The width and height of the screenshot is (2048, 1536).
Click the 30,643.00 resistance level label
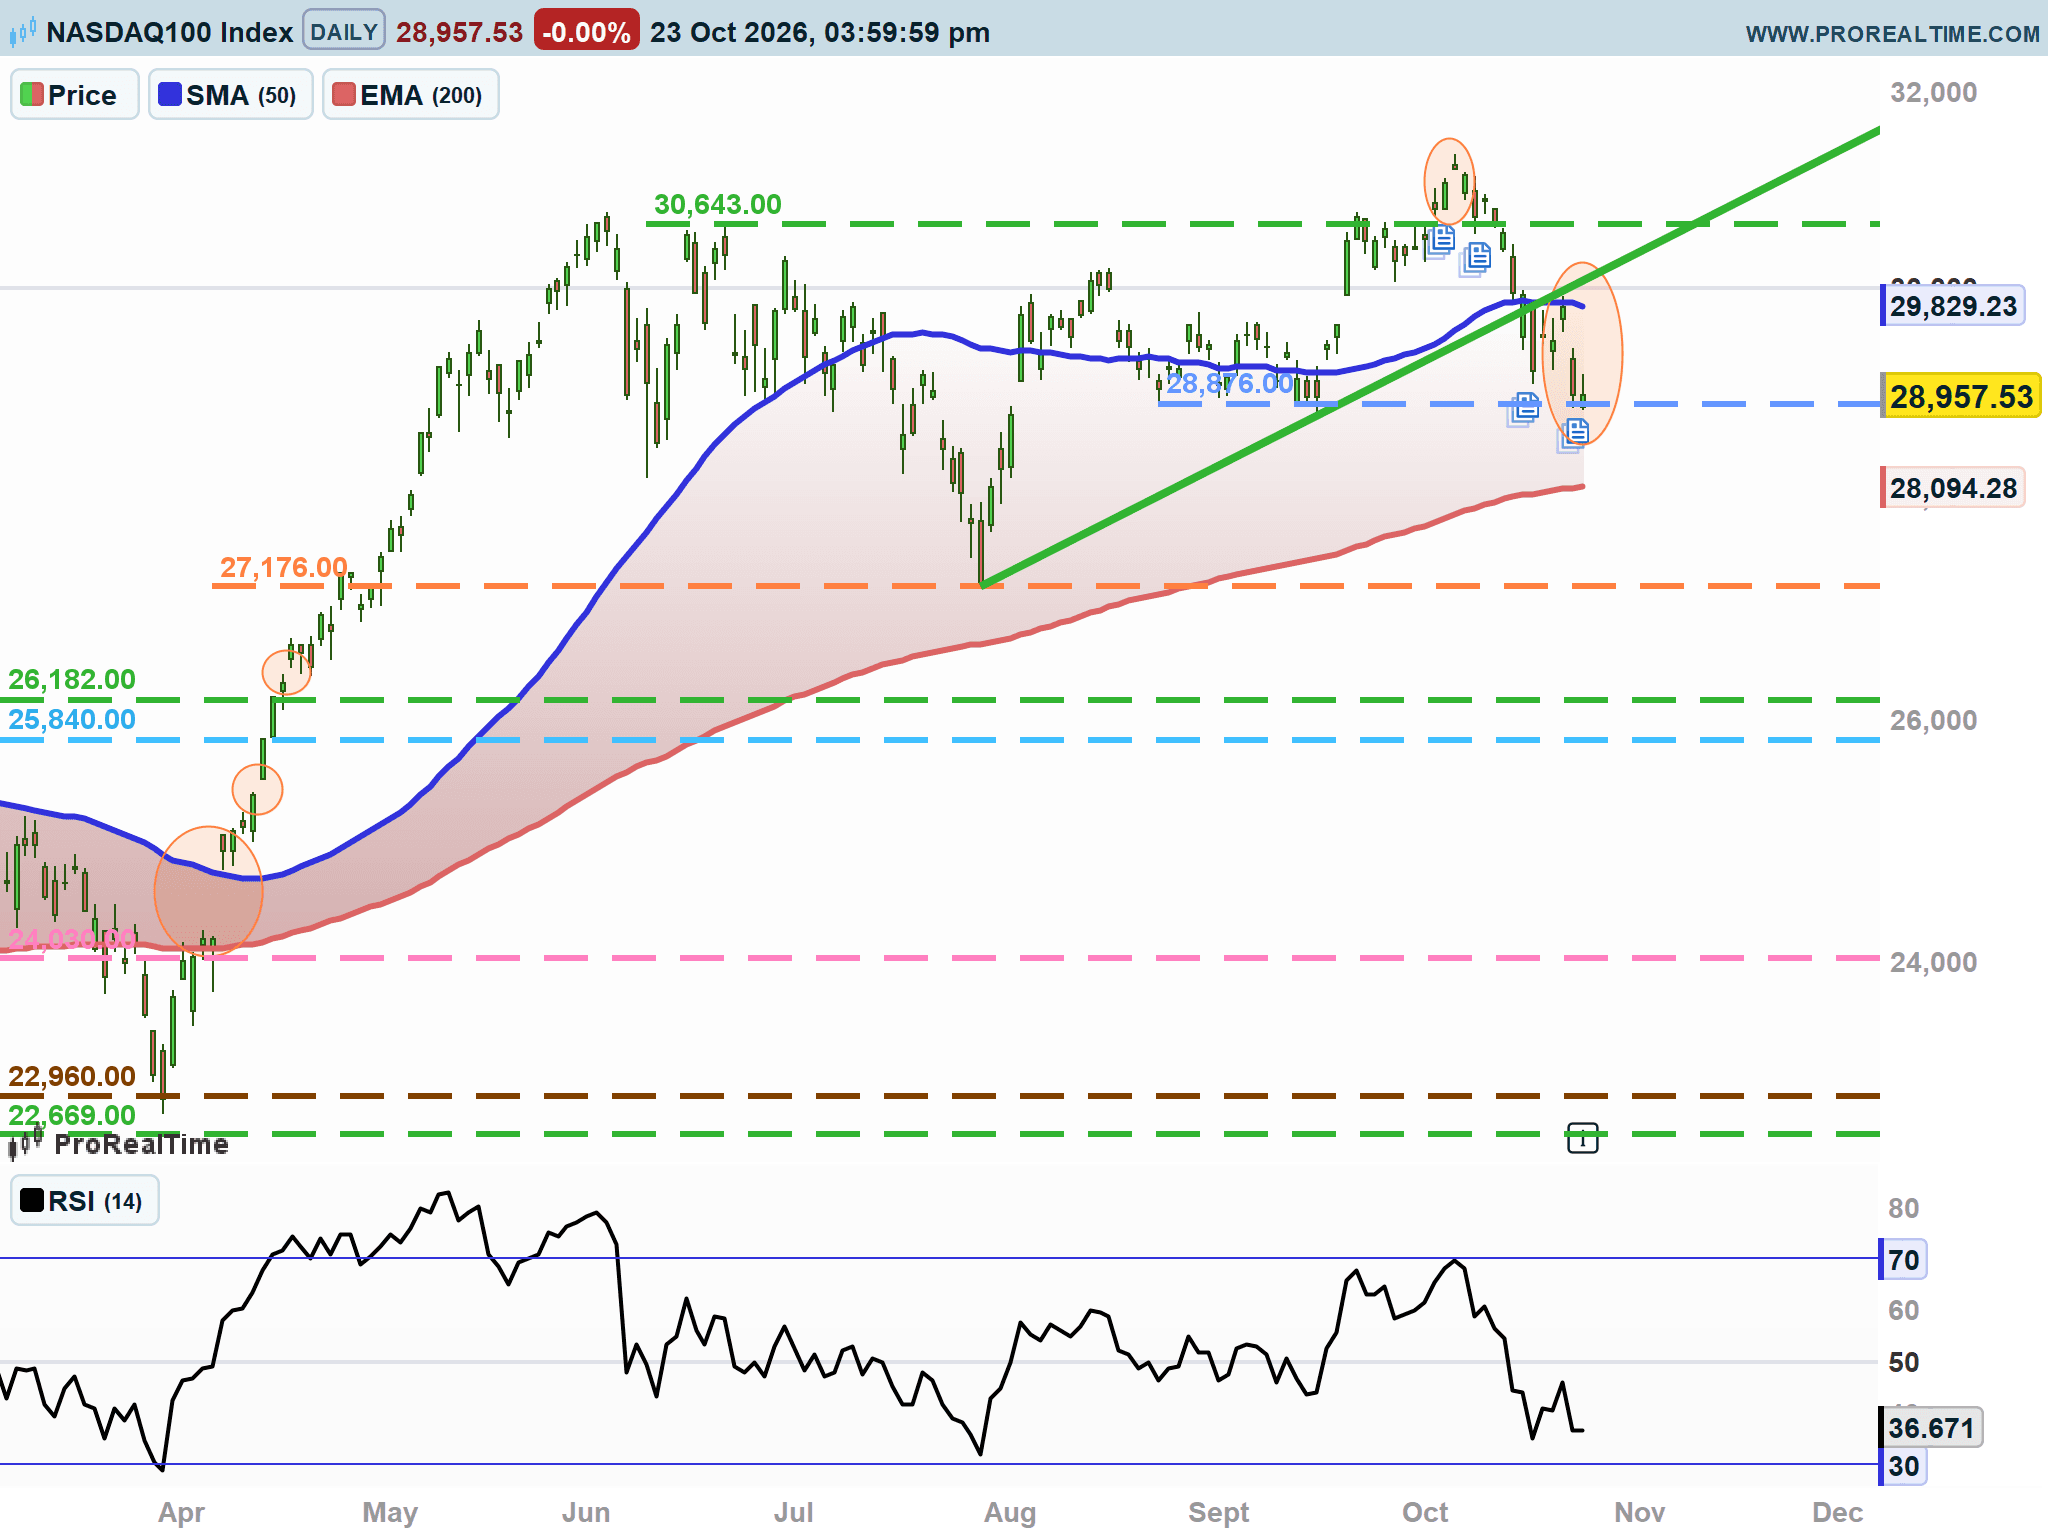coord(717,205)
